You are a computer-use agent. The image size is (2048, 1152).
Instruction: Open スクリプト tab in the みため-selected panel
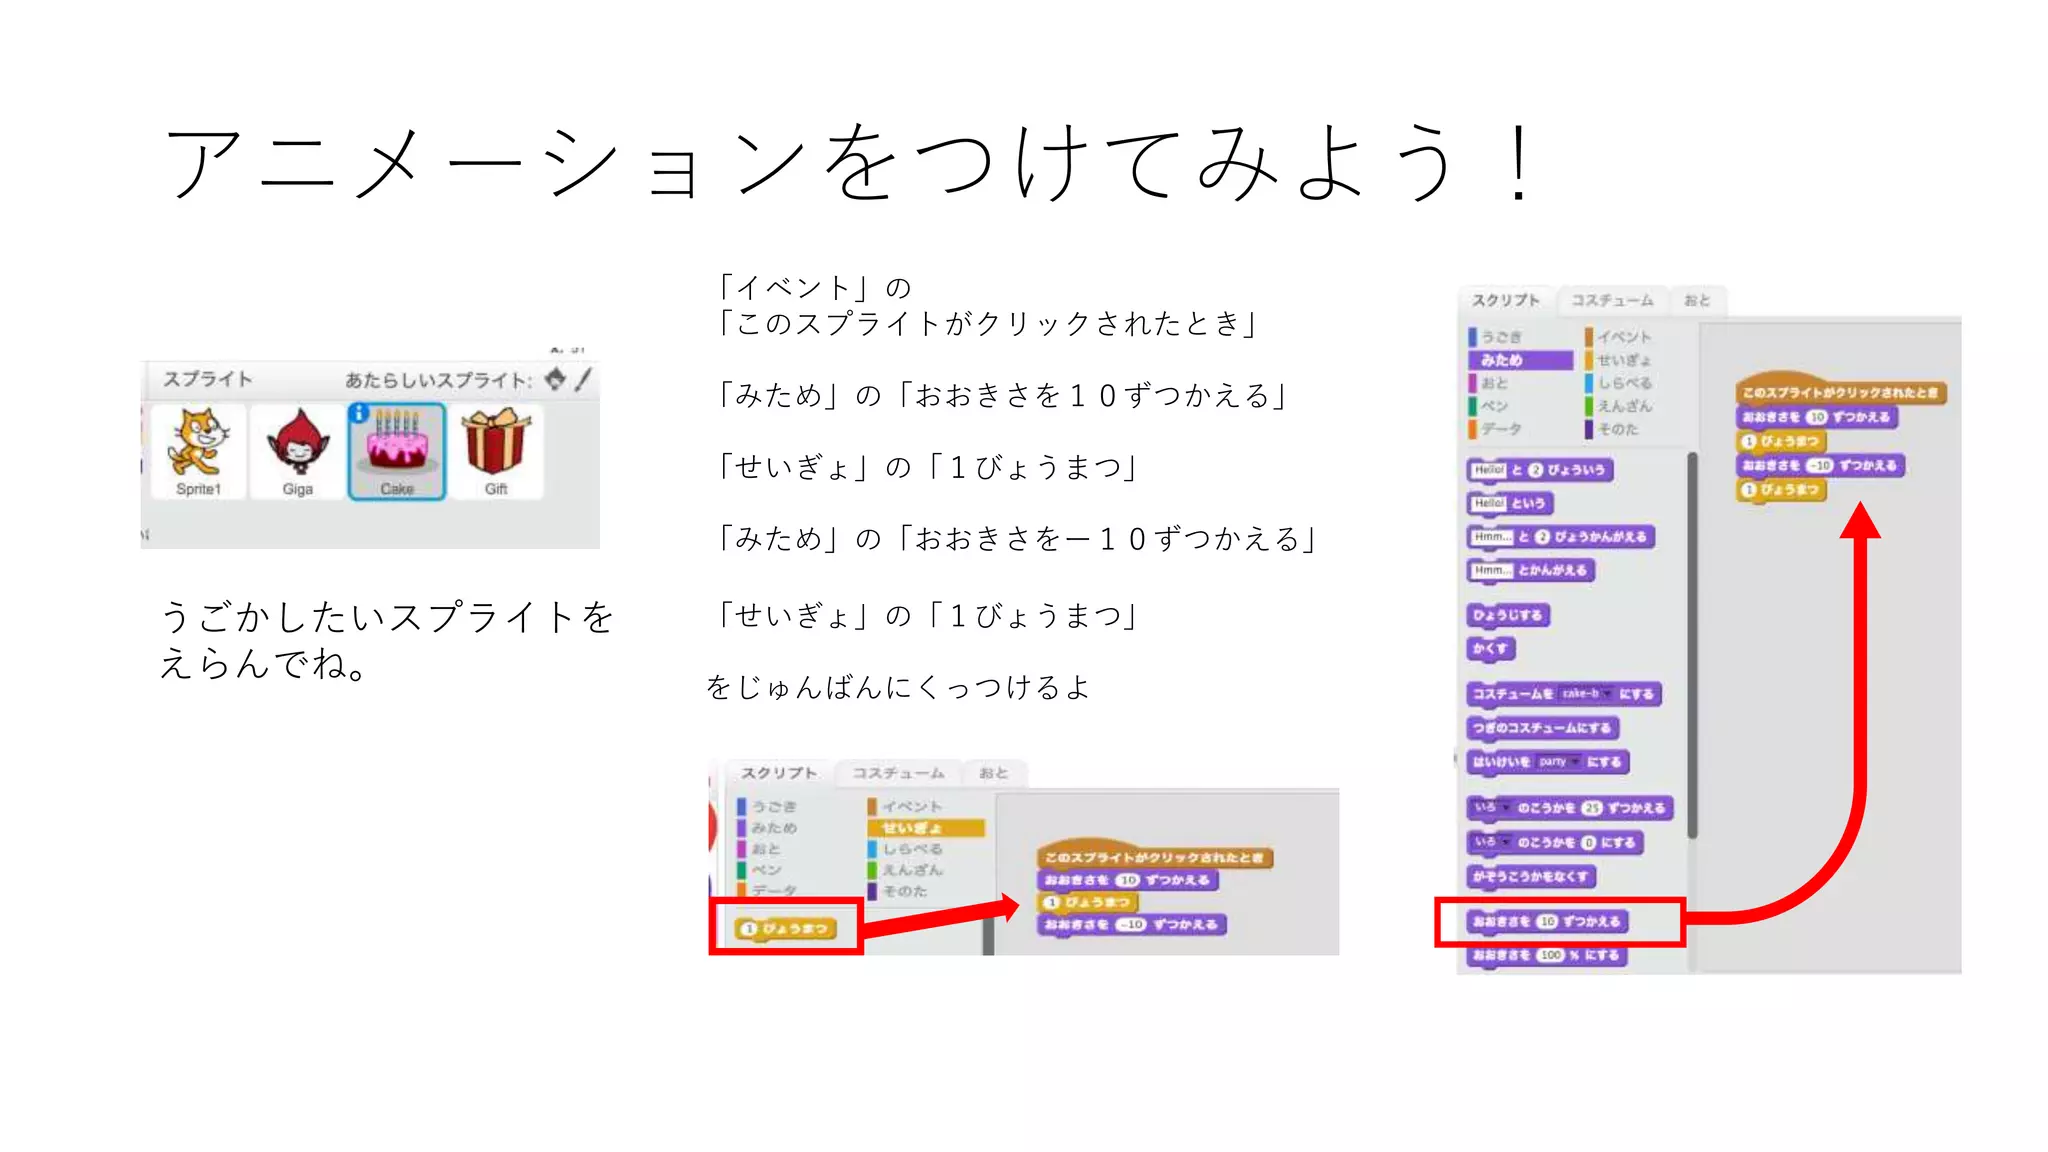(1505, 300)
